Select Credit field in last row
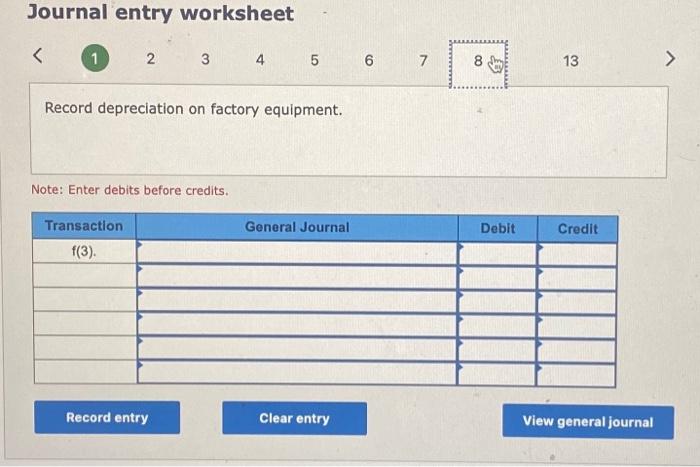Screen dimensions: 700x467 point(577,375)
